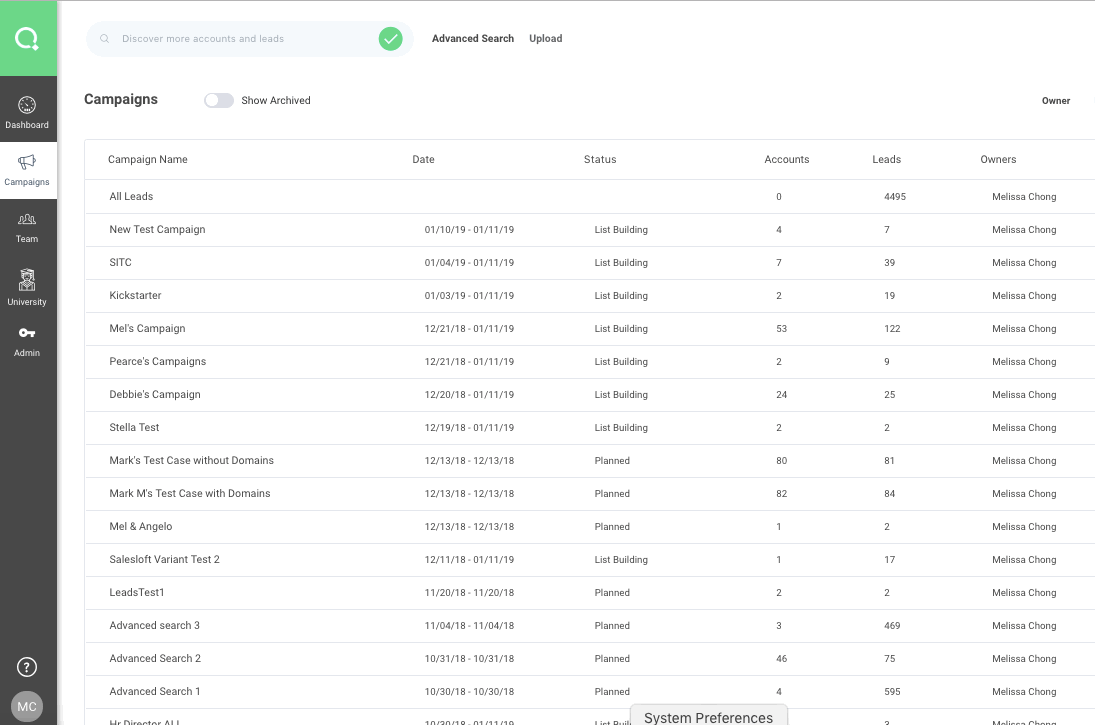Open the Owner filter dropdown

[1056, 100]
